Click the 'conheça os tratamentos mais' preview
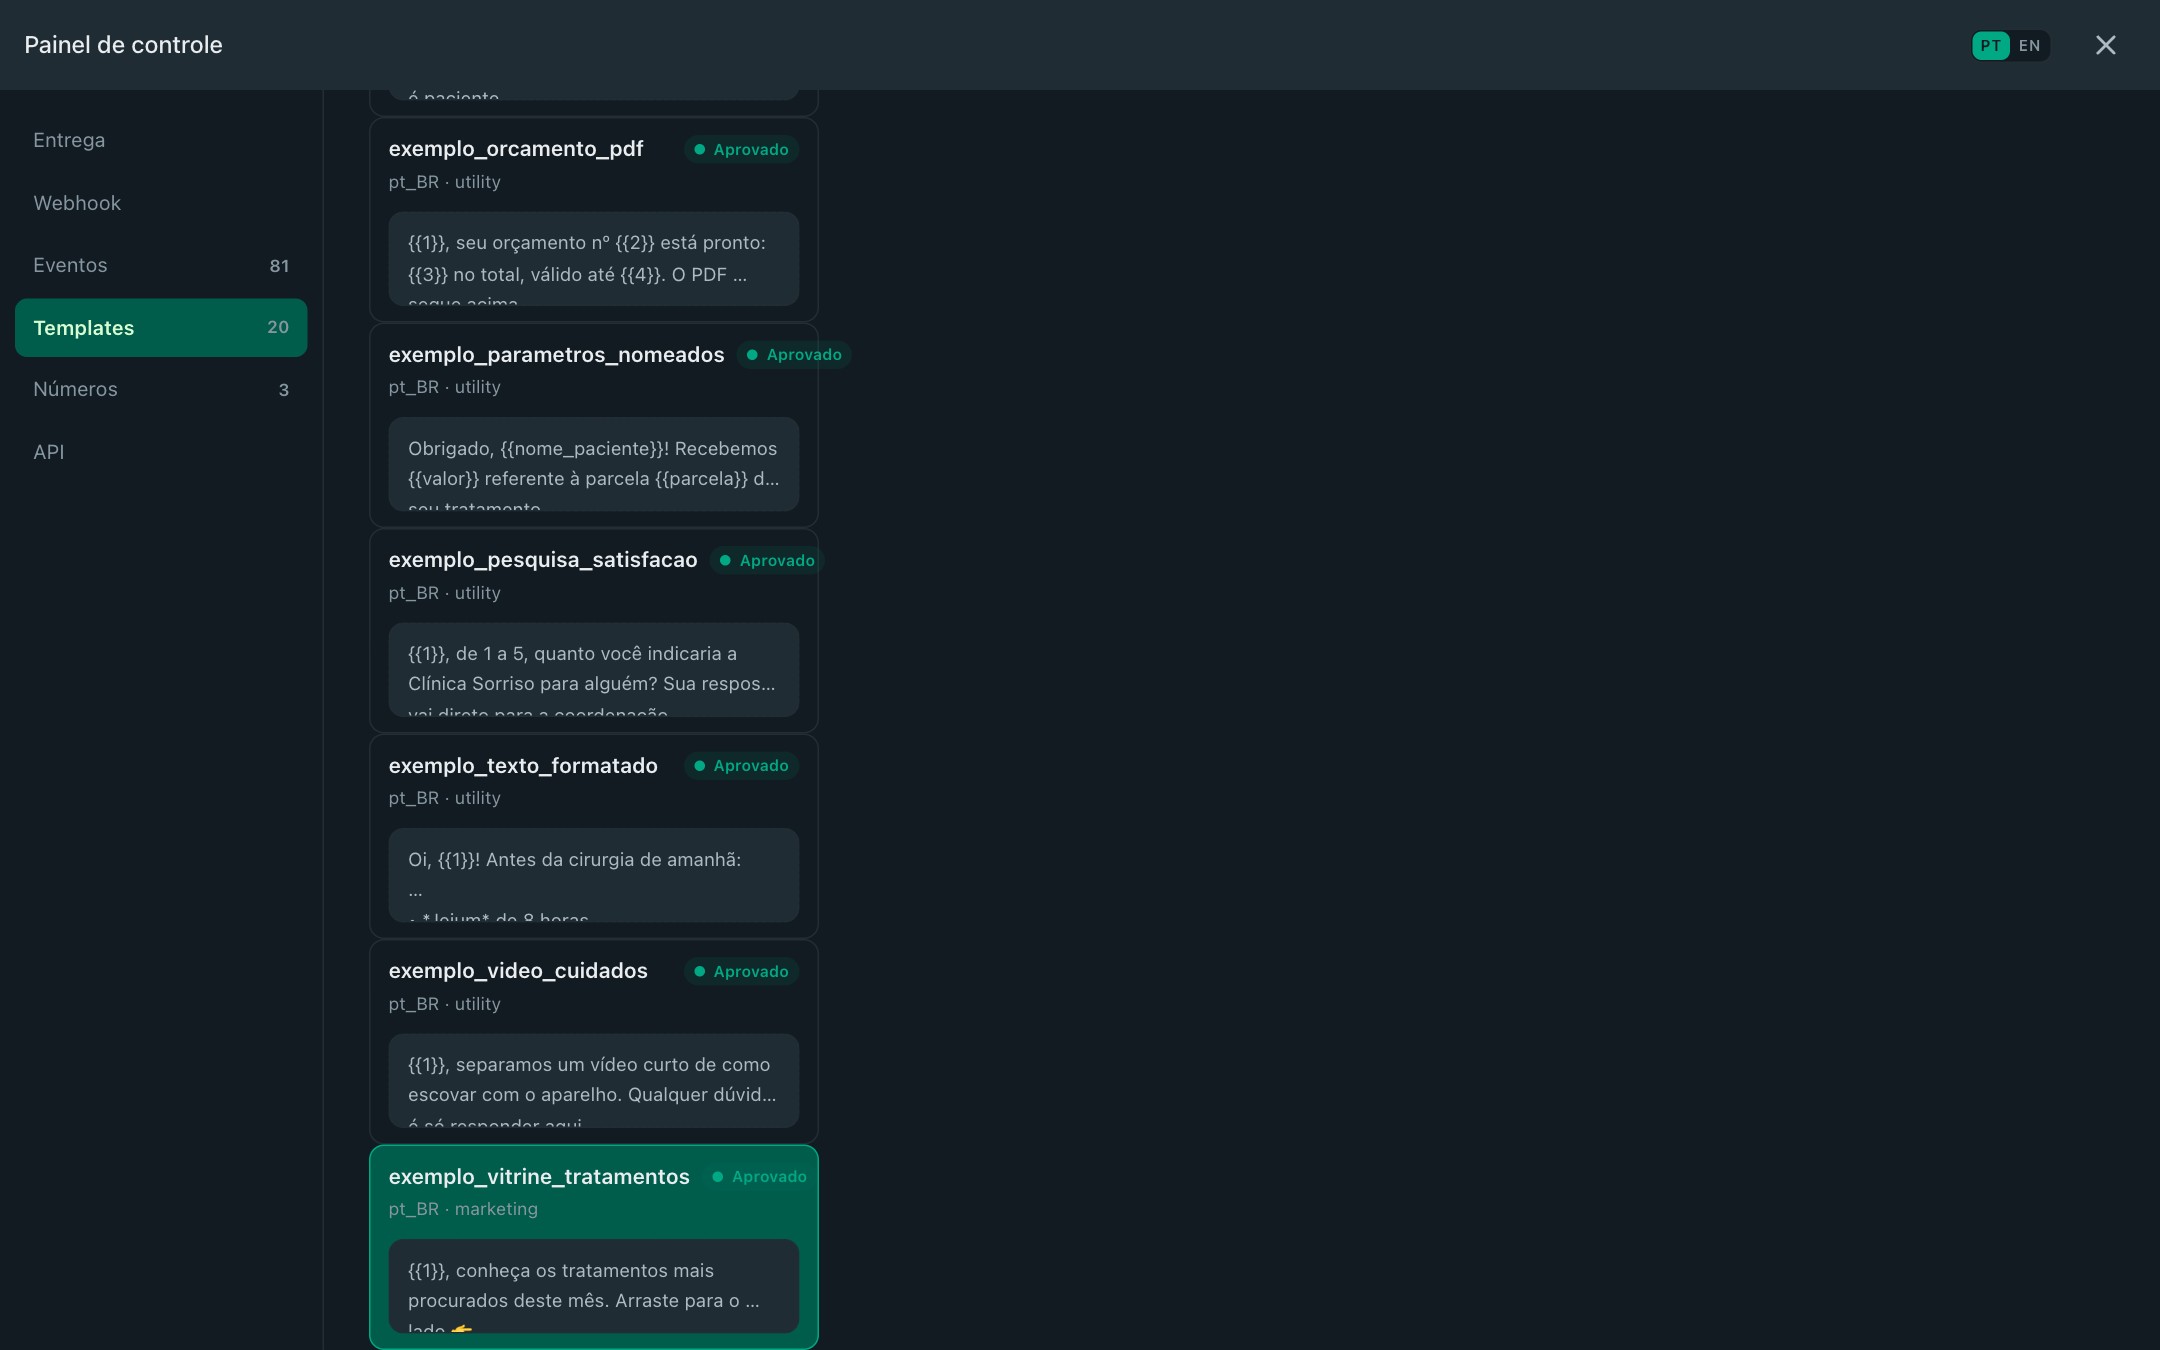The height and width of the screenshot is (1350, 2160). (x=594, y=1286)
